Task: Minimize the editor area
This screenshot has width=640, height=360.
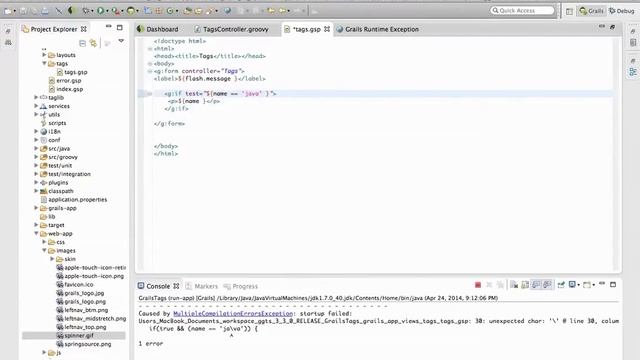Action: [x=602, y=27]
